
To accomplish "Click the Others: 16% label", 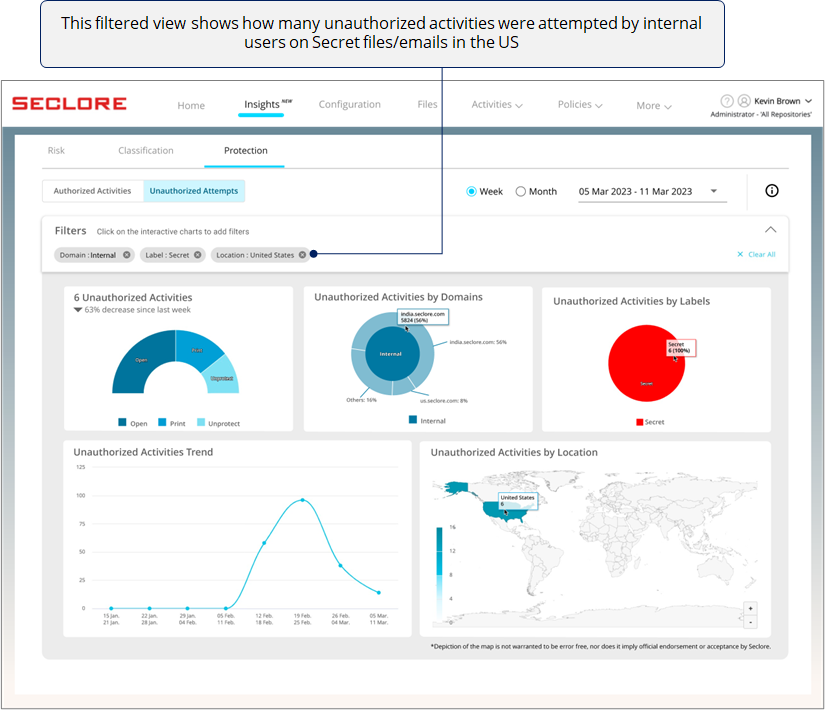I will (x=361, y=400).
